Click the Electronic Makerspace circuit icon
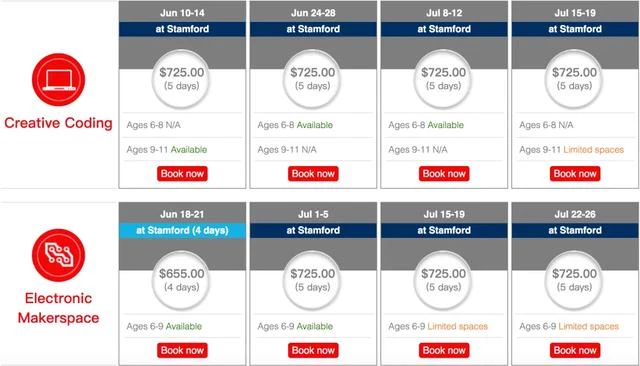 58,255
